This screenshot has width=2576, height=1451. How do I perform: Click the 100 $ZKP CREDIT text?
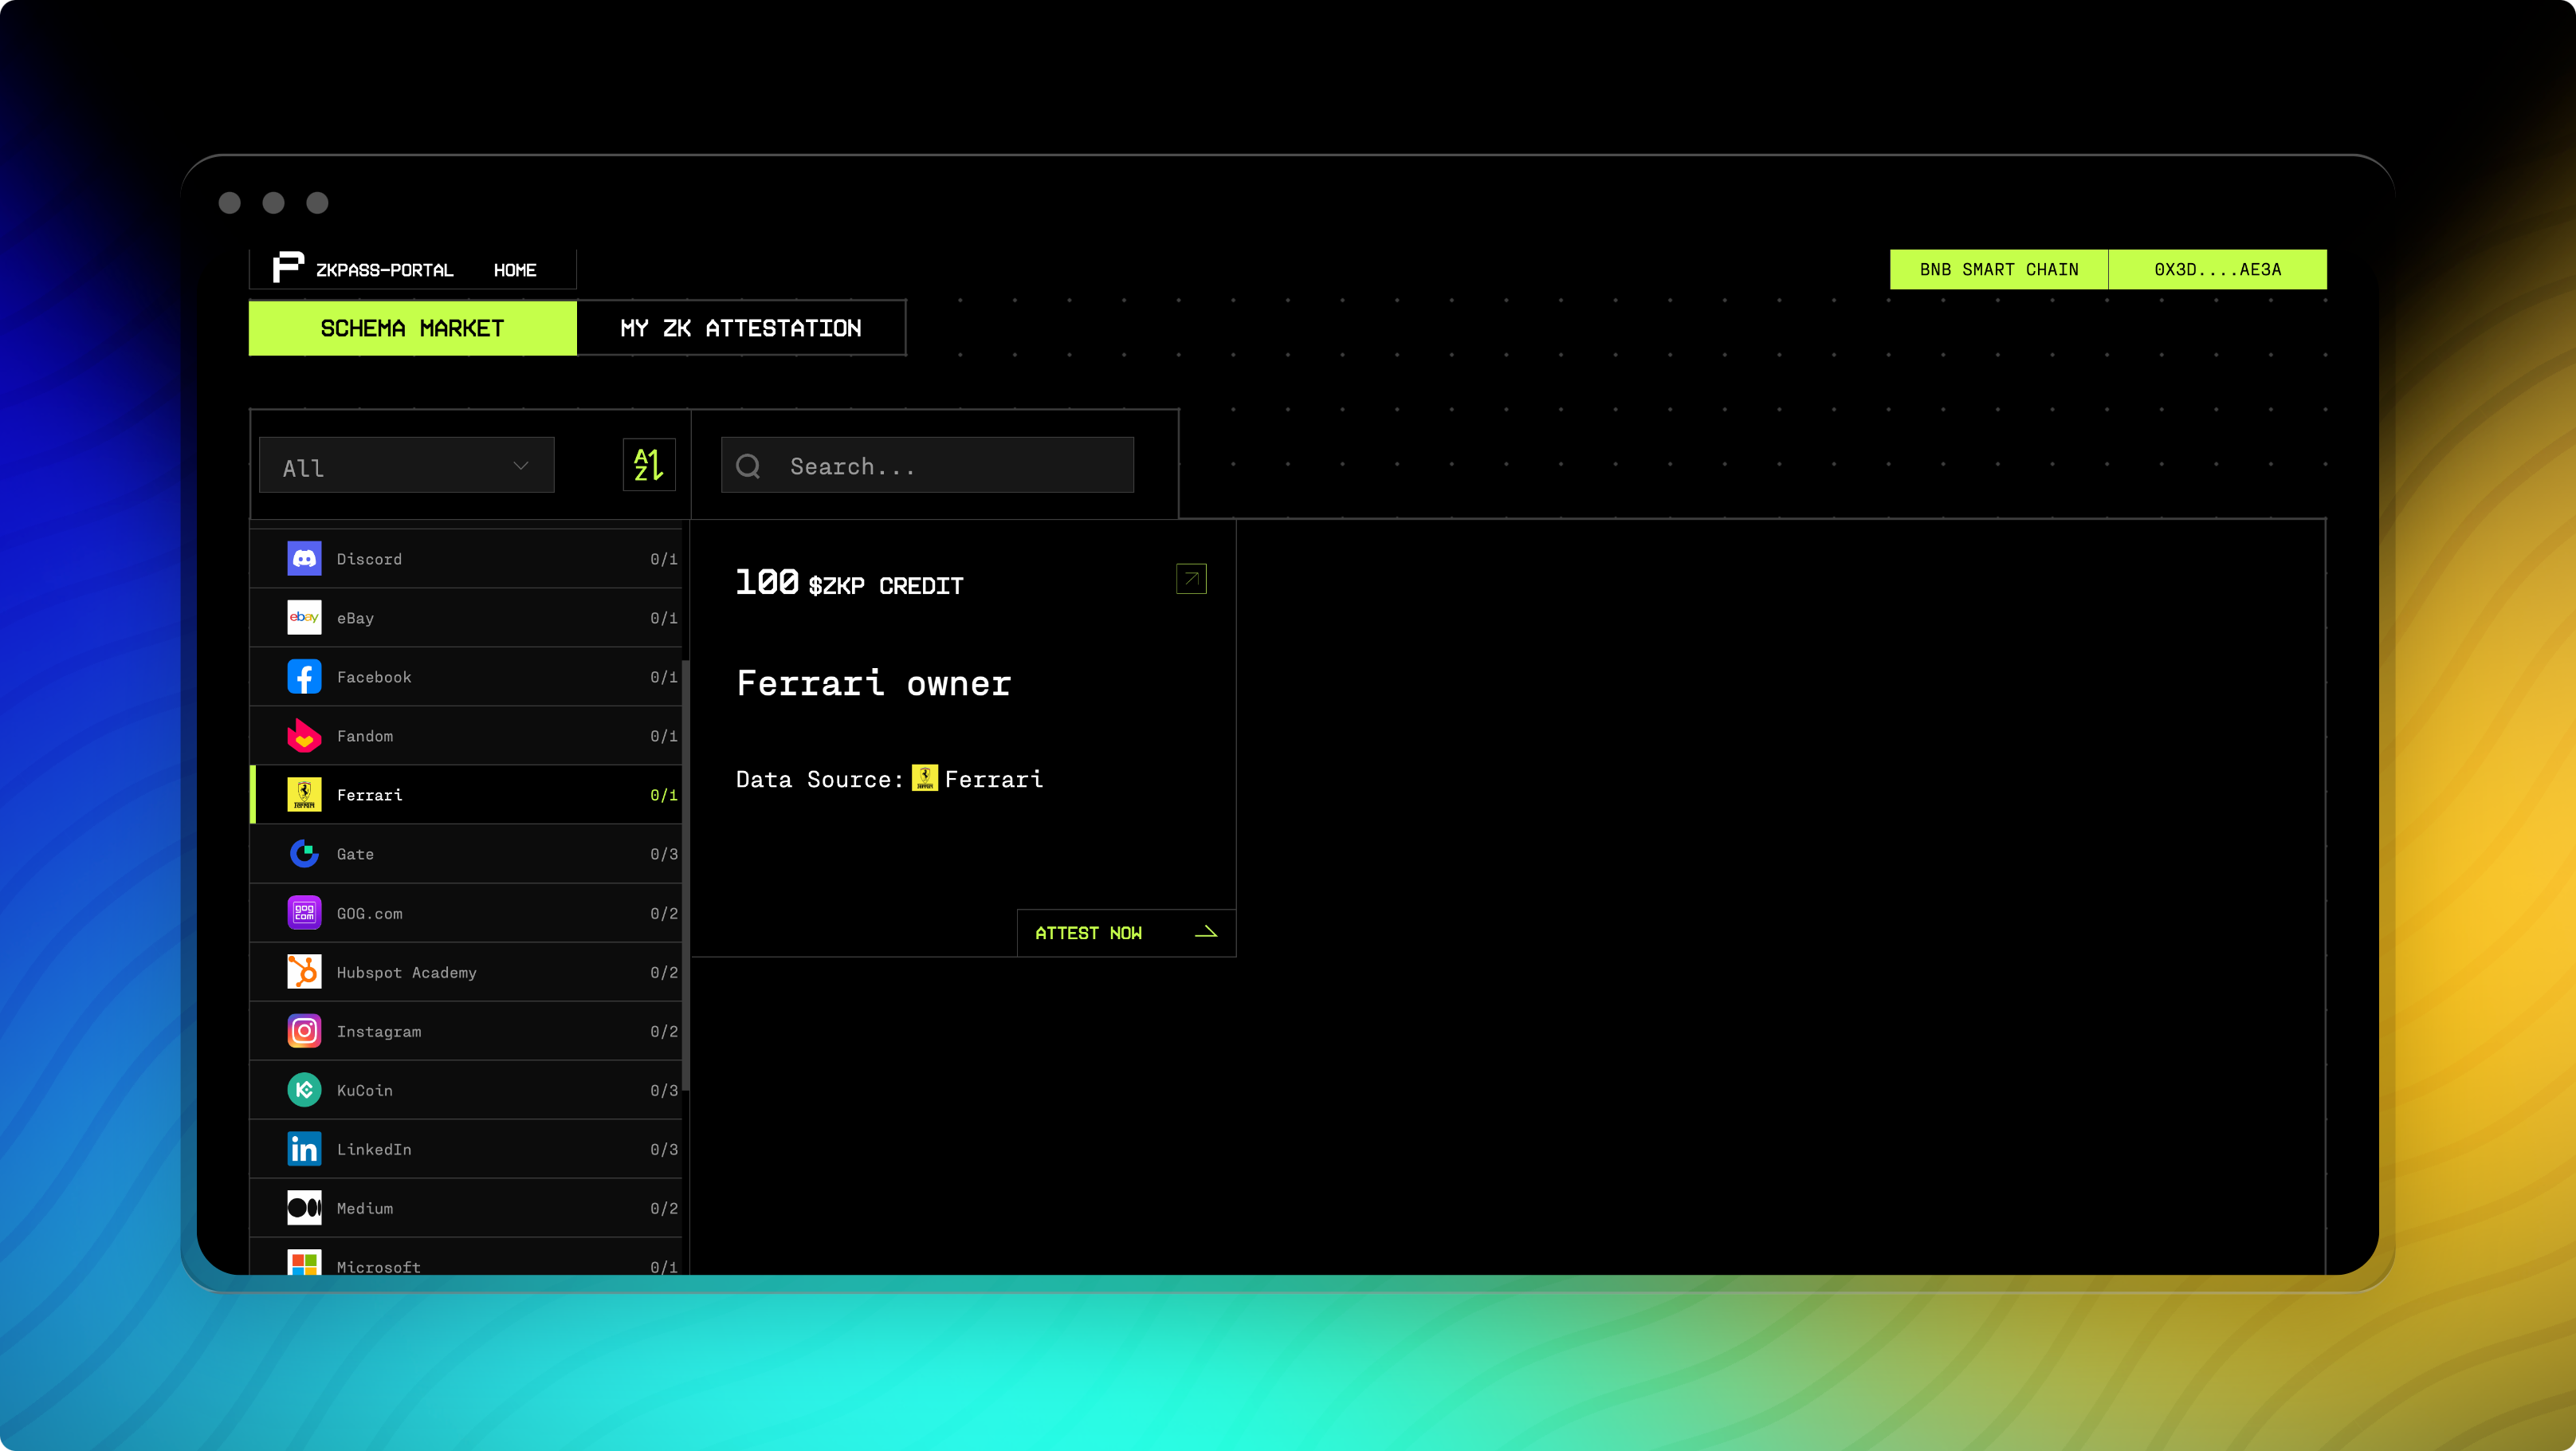(849, 582)
